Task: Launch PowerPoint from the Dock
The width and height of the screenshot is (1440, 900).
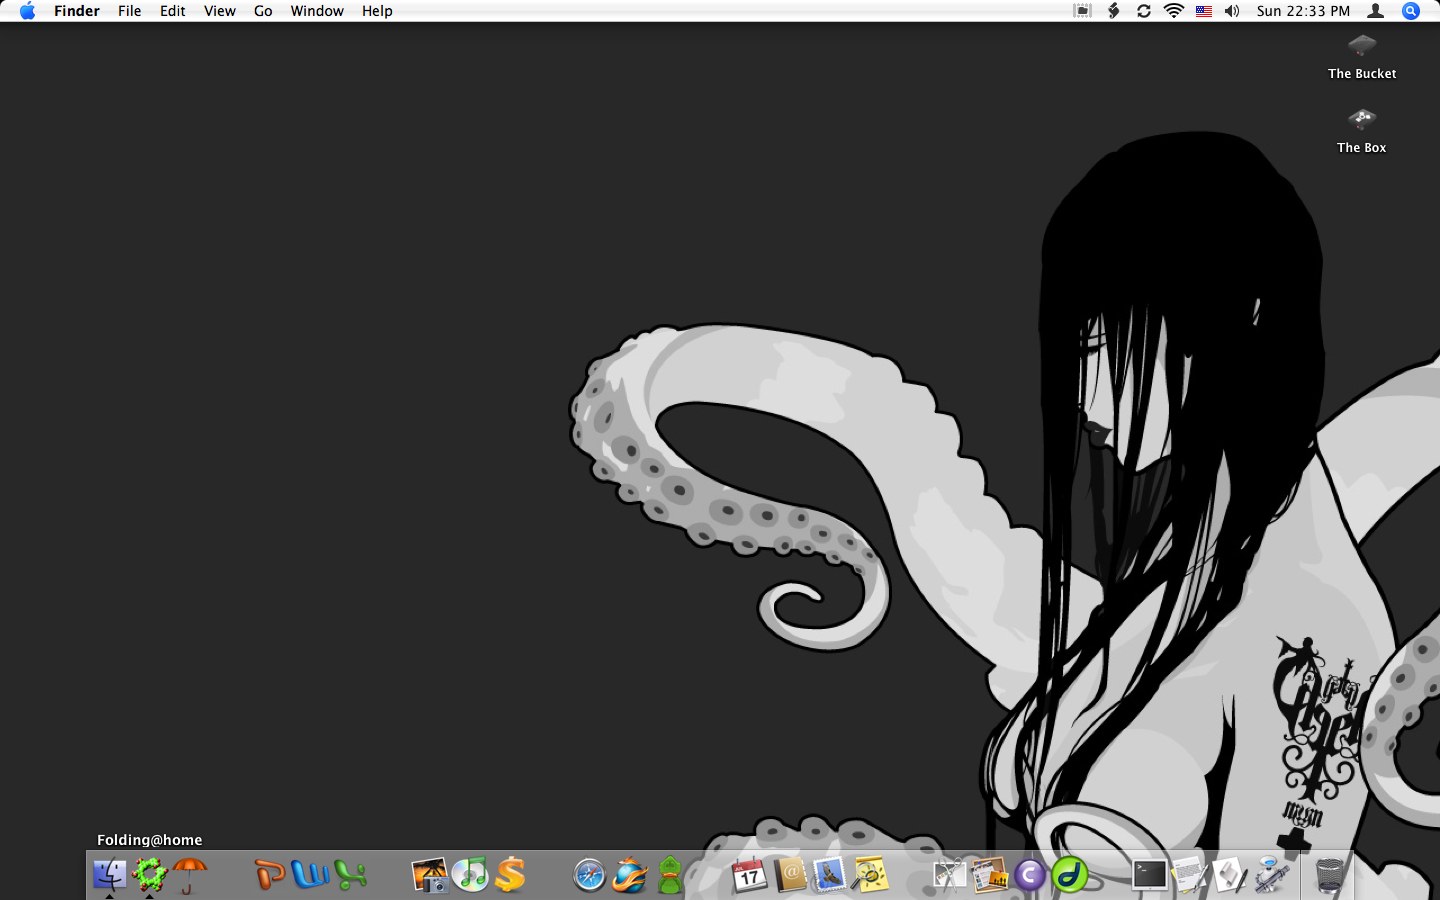Action: pyautogui.click(x=270, y=875)
